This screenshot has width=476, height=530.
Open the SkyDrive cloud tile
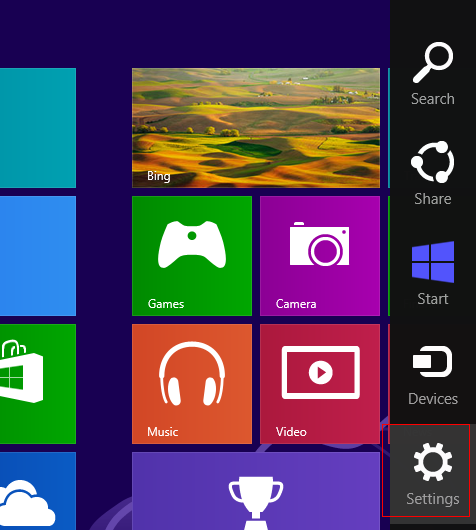pos(38,491)
